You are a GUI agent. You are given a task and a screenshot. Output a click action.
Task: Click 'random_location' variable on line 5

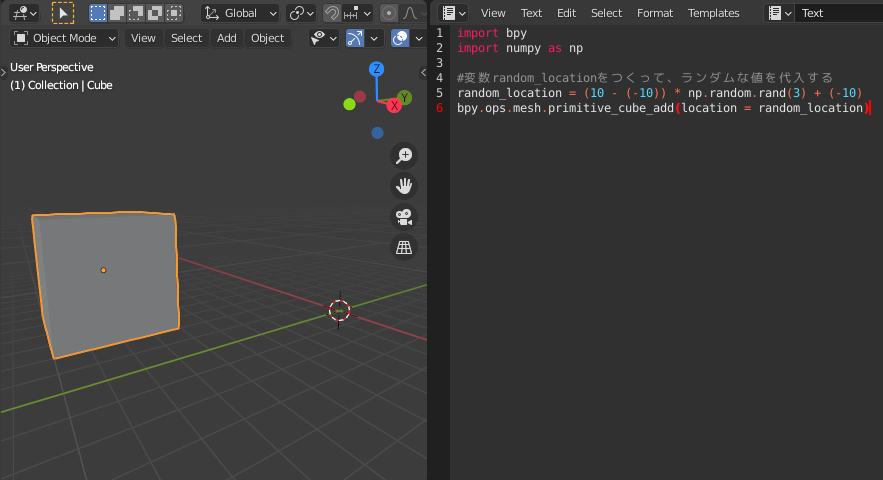(x=509, y=93)
